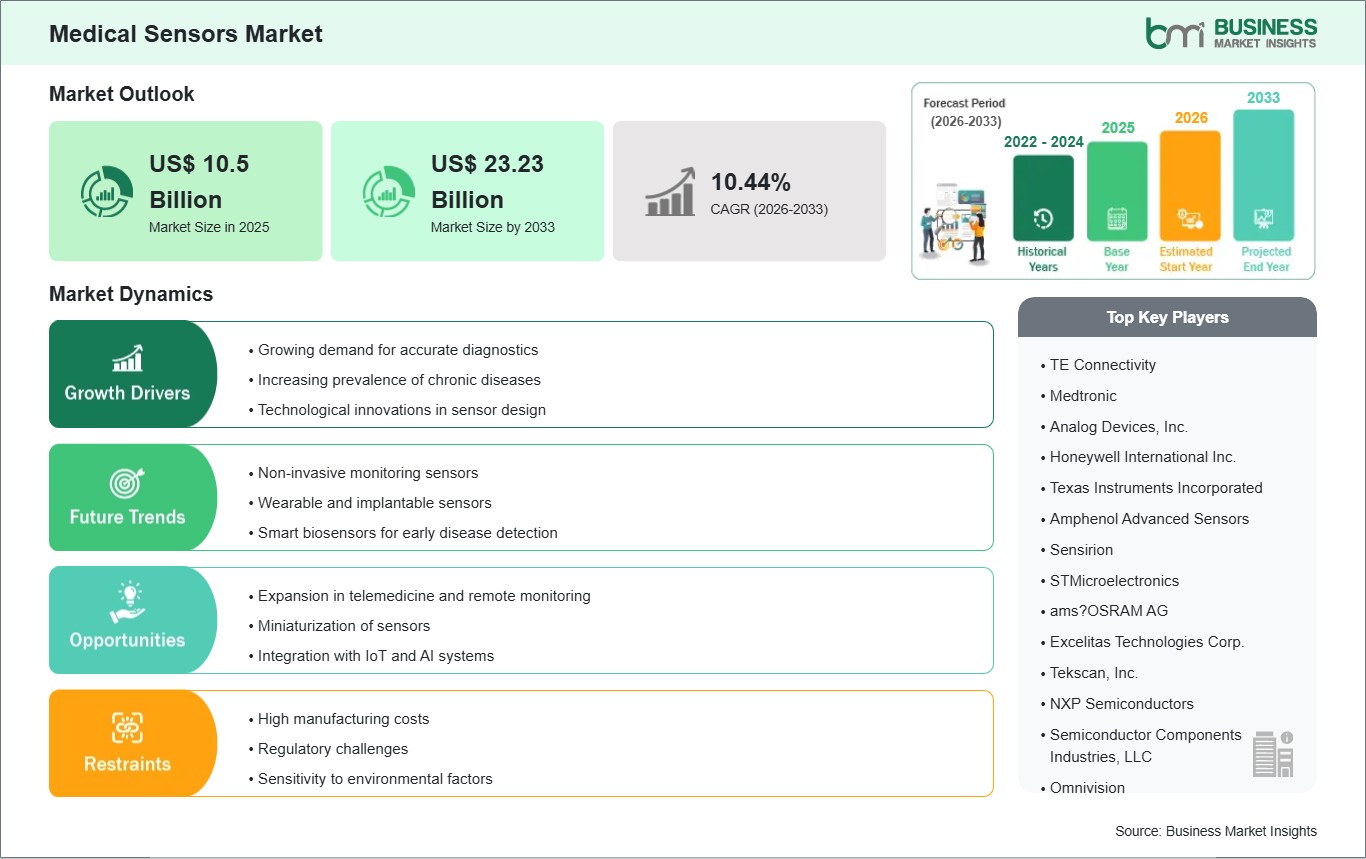Click the Base Year calendar icon

point(1116,218)
